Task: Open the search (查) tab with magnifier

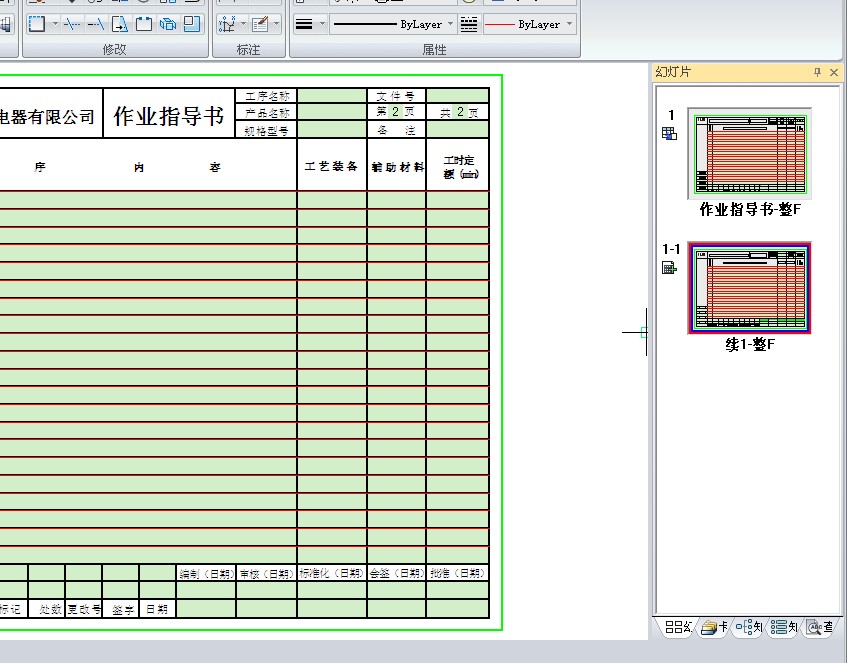Action: click(x=820, y=628)
